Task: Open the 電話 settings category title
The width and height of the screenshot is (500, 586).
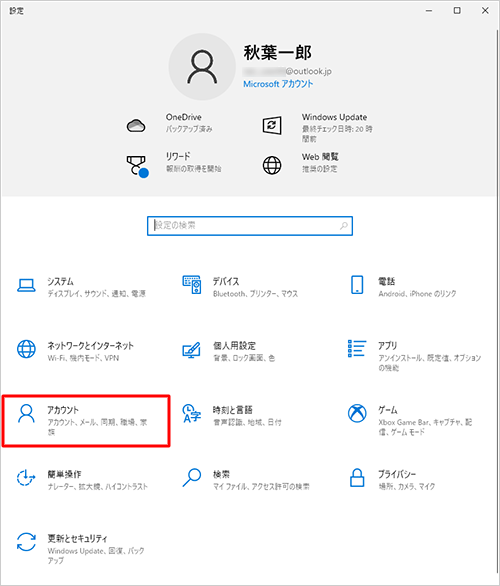Action: coord(386,281)
